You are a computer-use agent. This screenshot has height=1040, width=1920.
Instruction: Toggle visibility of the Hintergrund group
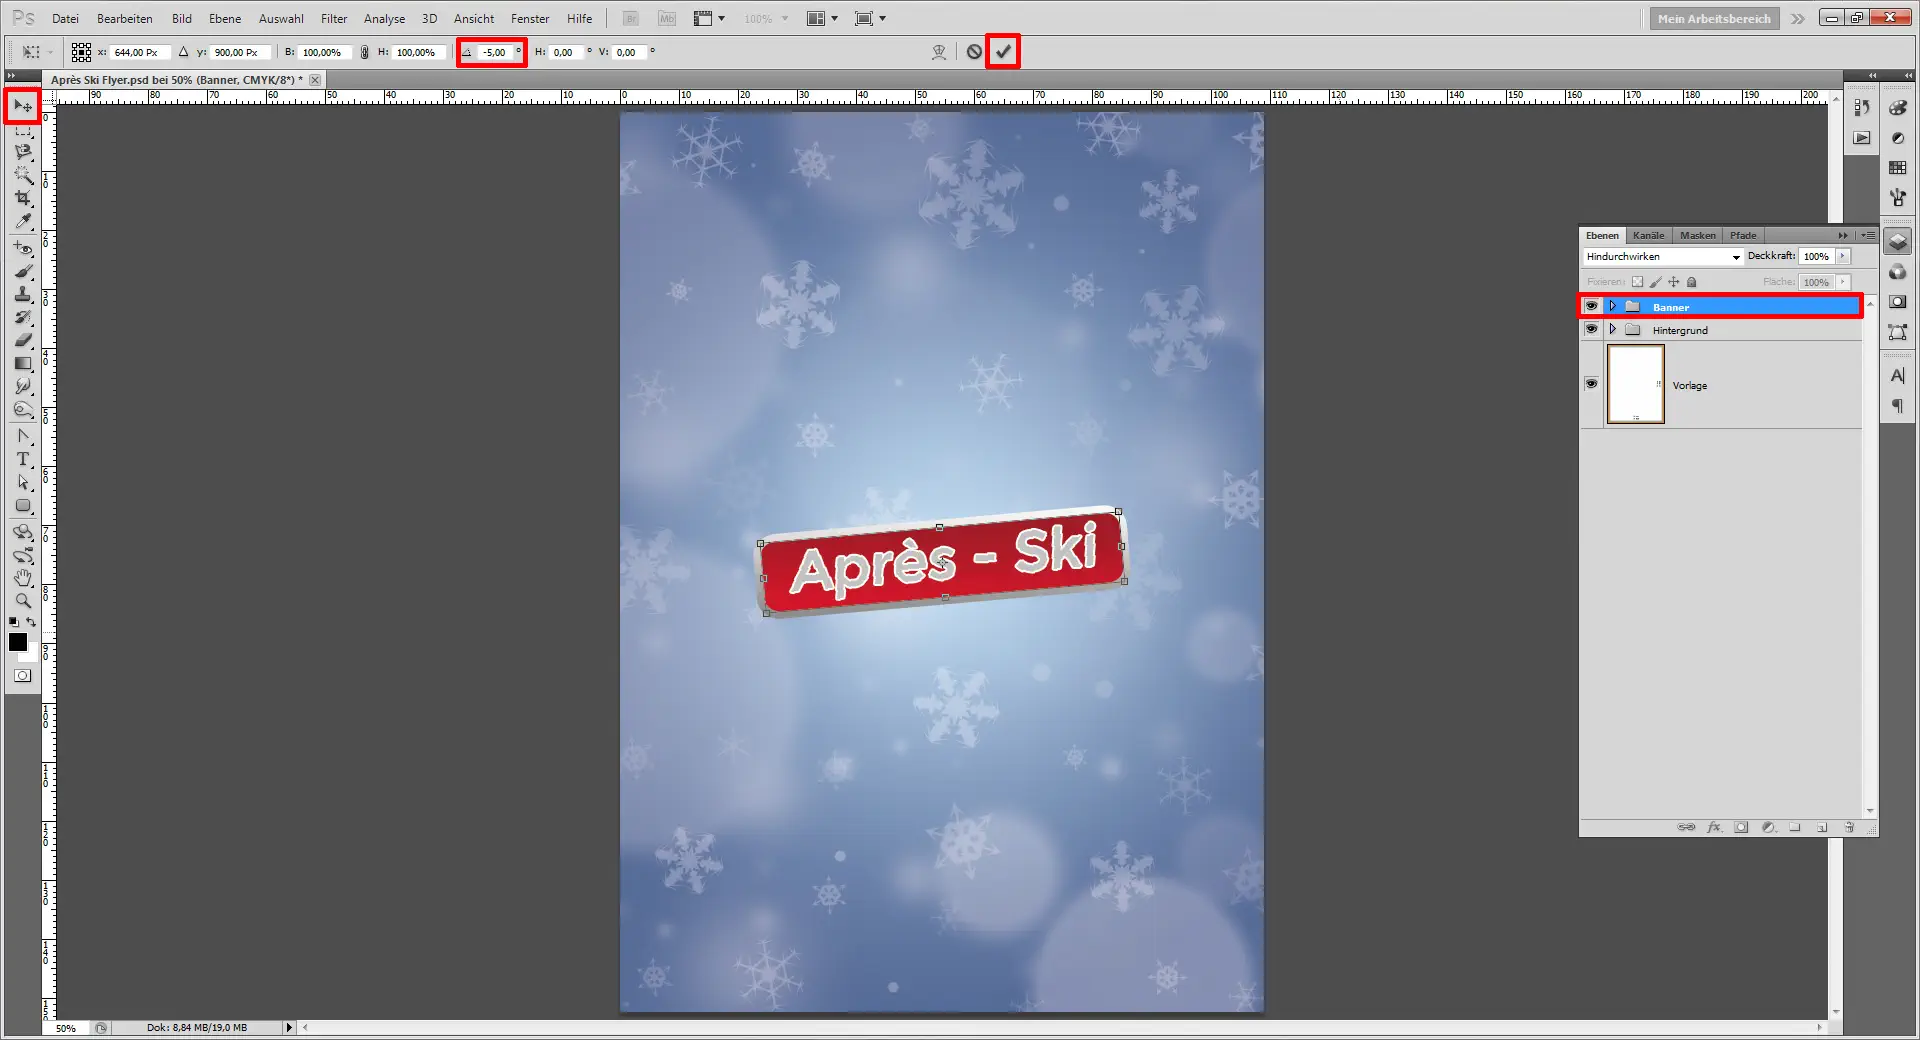(x=1592, y=329)
